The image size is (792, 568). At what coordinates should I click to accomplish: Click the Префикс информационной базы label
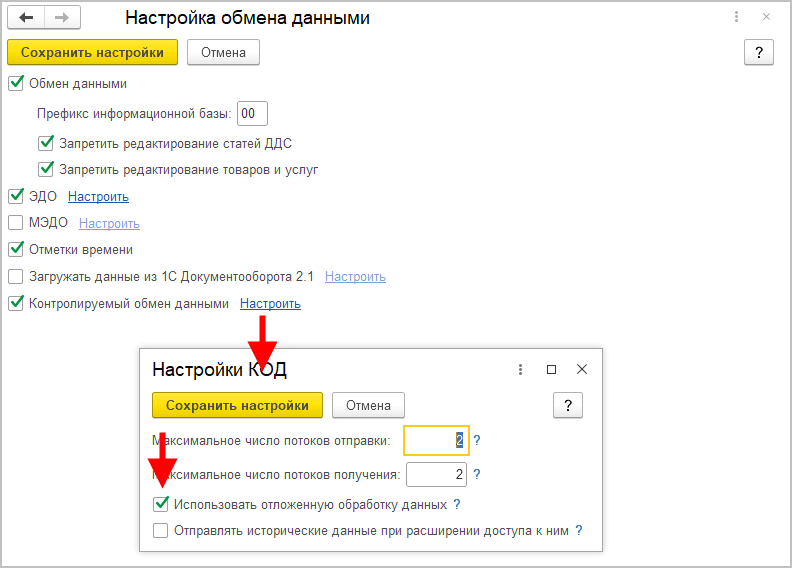[134, 114]
